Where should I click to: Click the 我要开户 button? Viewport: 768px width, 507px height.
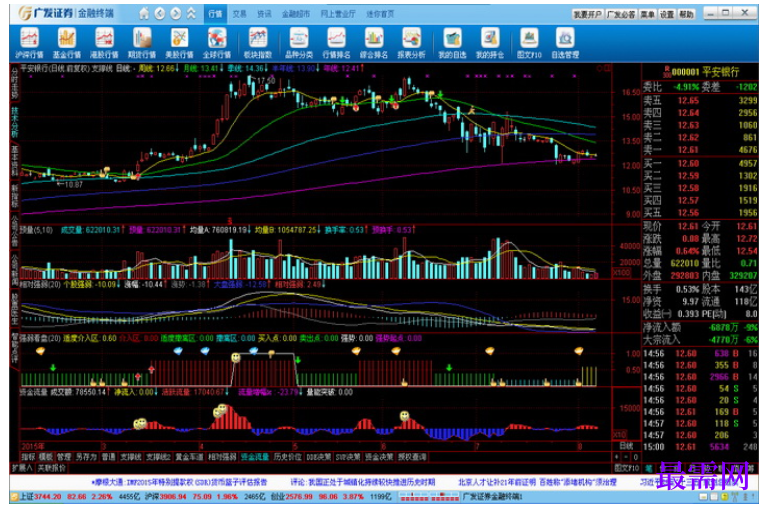(587, 14)
